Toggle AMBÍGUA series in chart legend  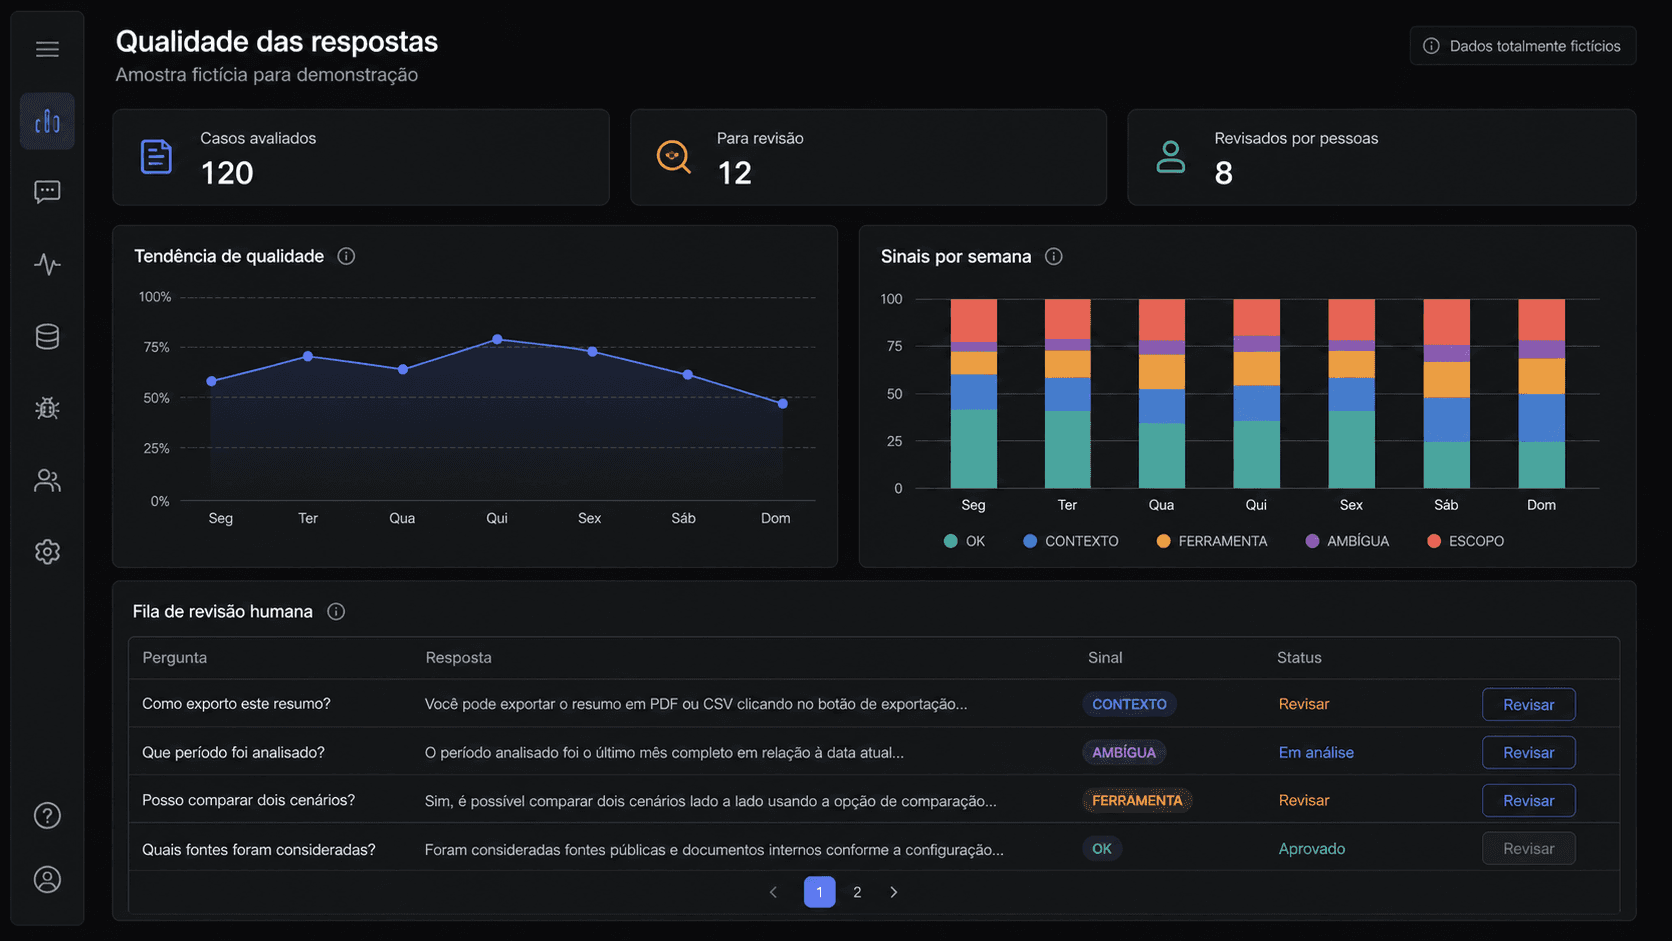point(1347,541)
